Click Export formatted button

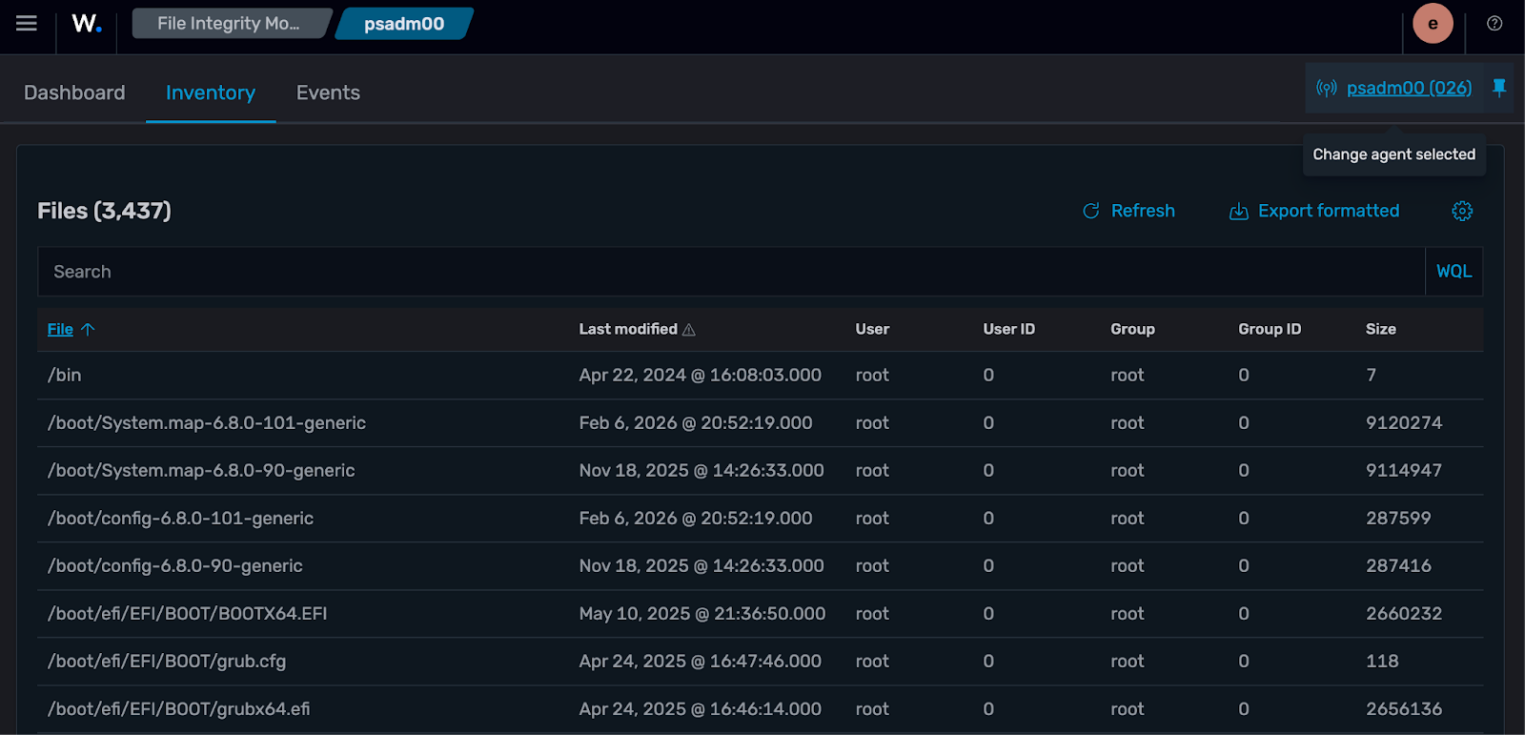click(x=1314, y=211)
